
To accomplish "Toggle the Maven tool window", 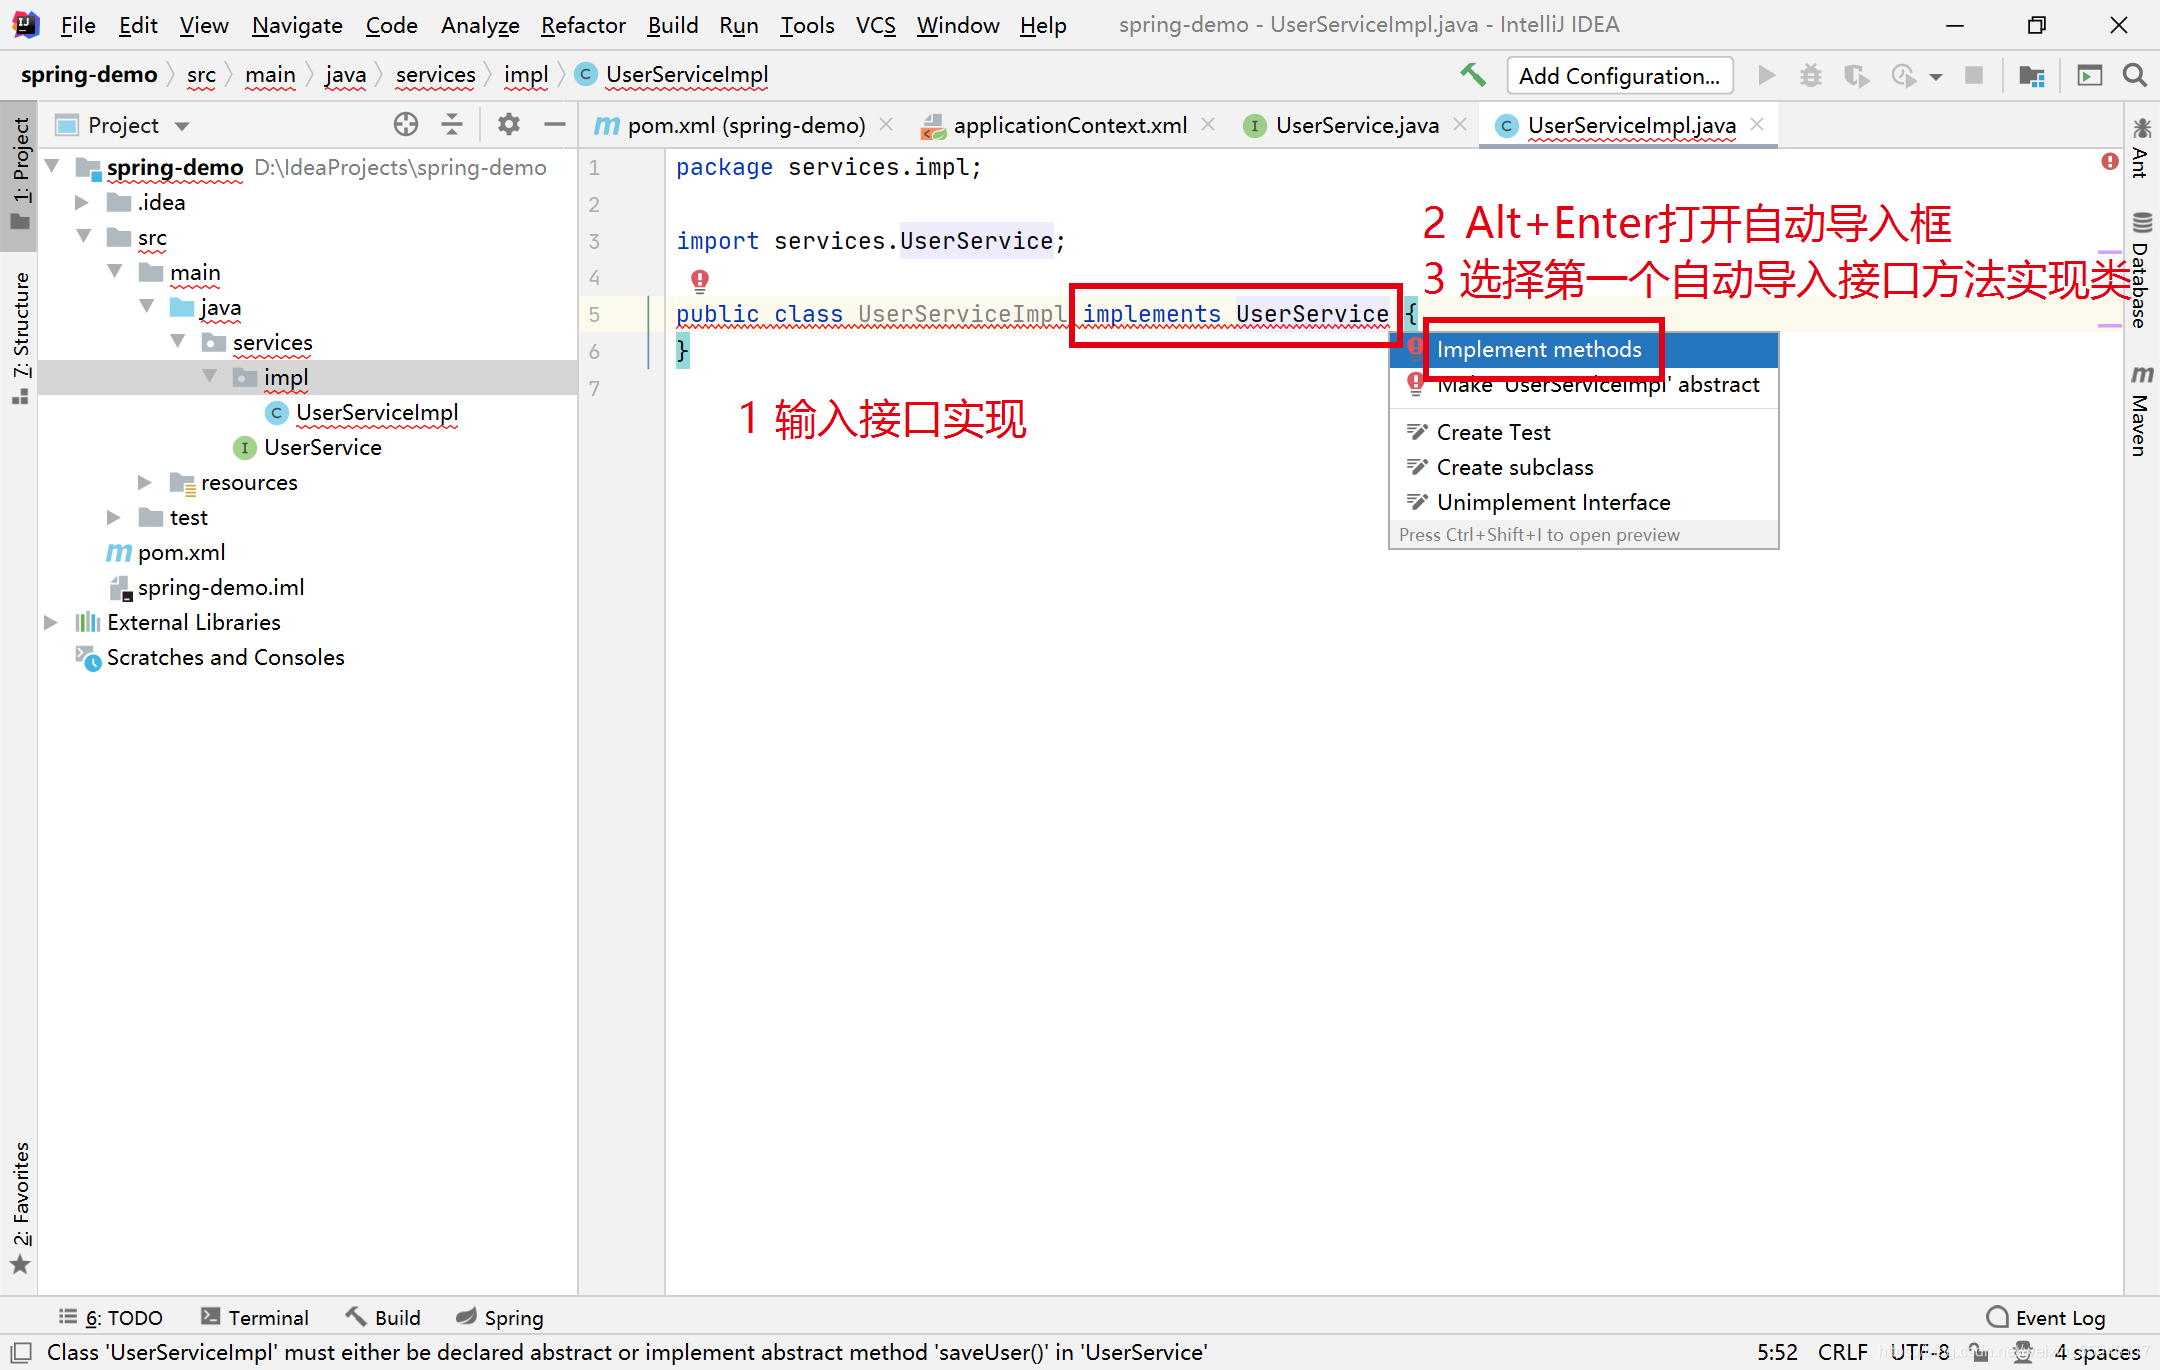I will coord(2140,410).
